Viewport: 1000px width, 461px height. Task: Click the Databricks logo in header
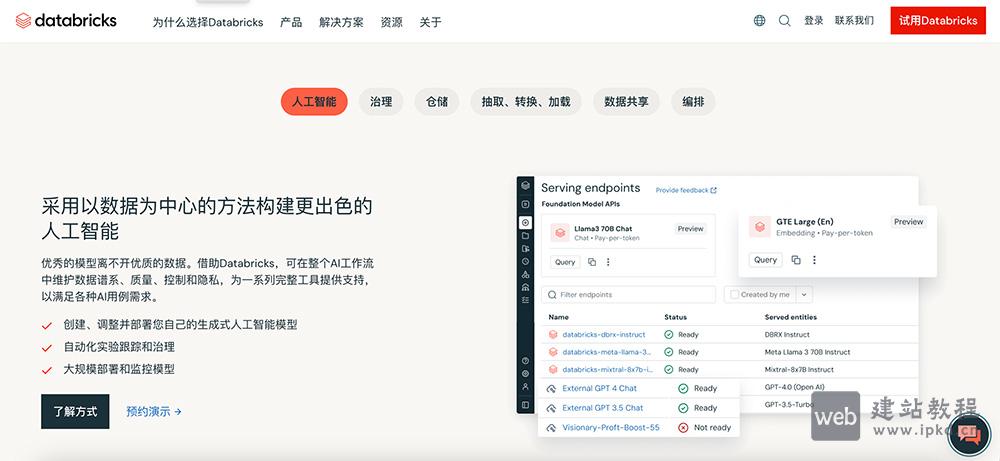[66, 21]
